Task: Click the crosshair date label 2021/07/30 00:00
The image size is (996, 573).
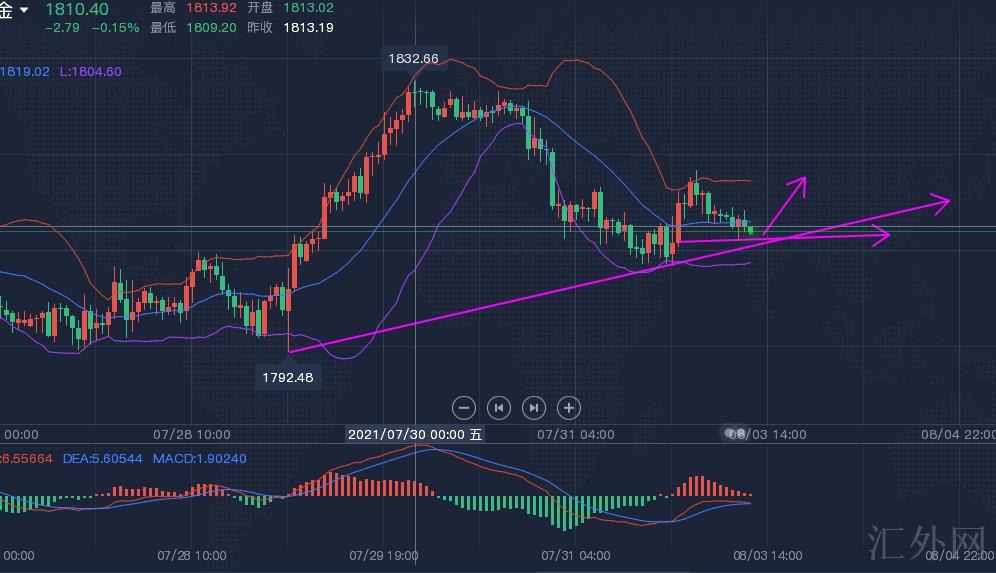Action: [414, 435]
